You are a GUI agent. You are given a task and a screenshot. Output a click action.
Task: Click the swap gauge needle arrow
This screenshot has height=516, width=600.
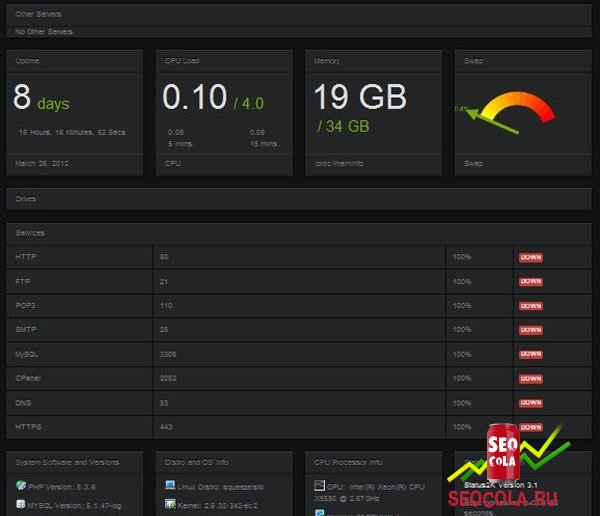493,121
